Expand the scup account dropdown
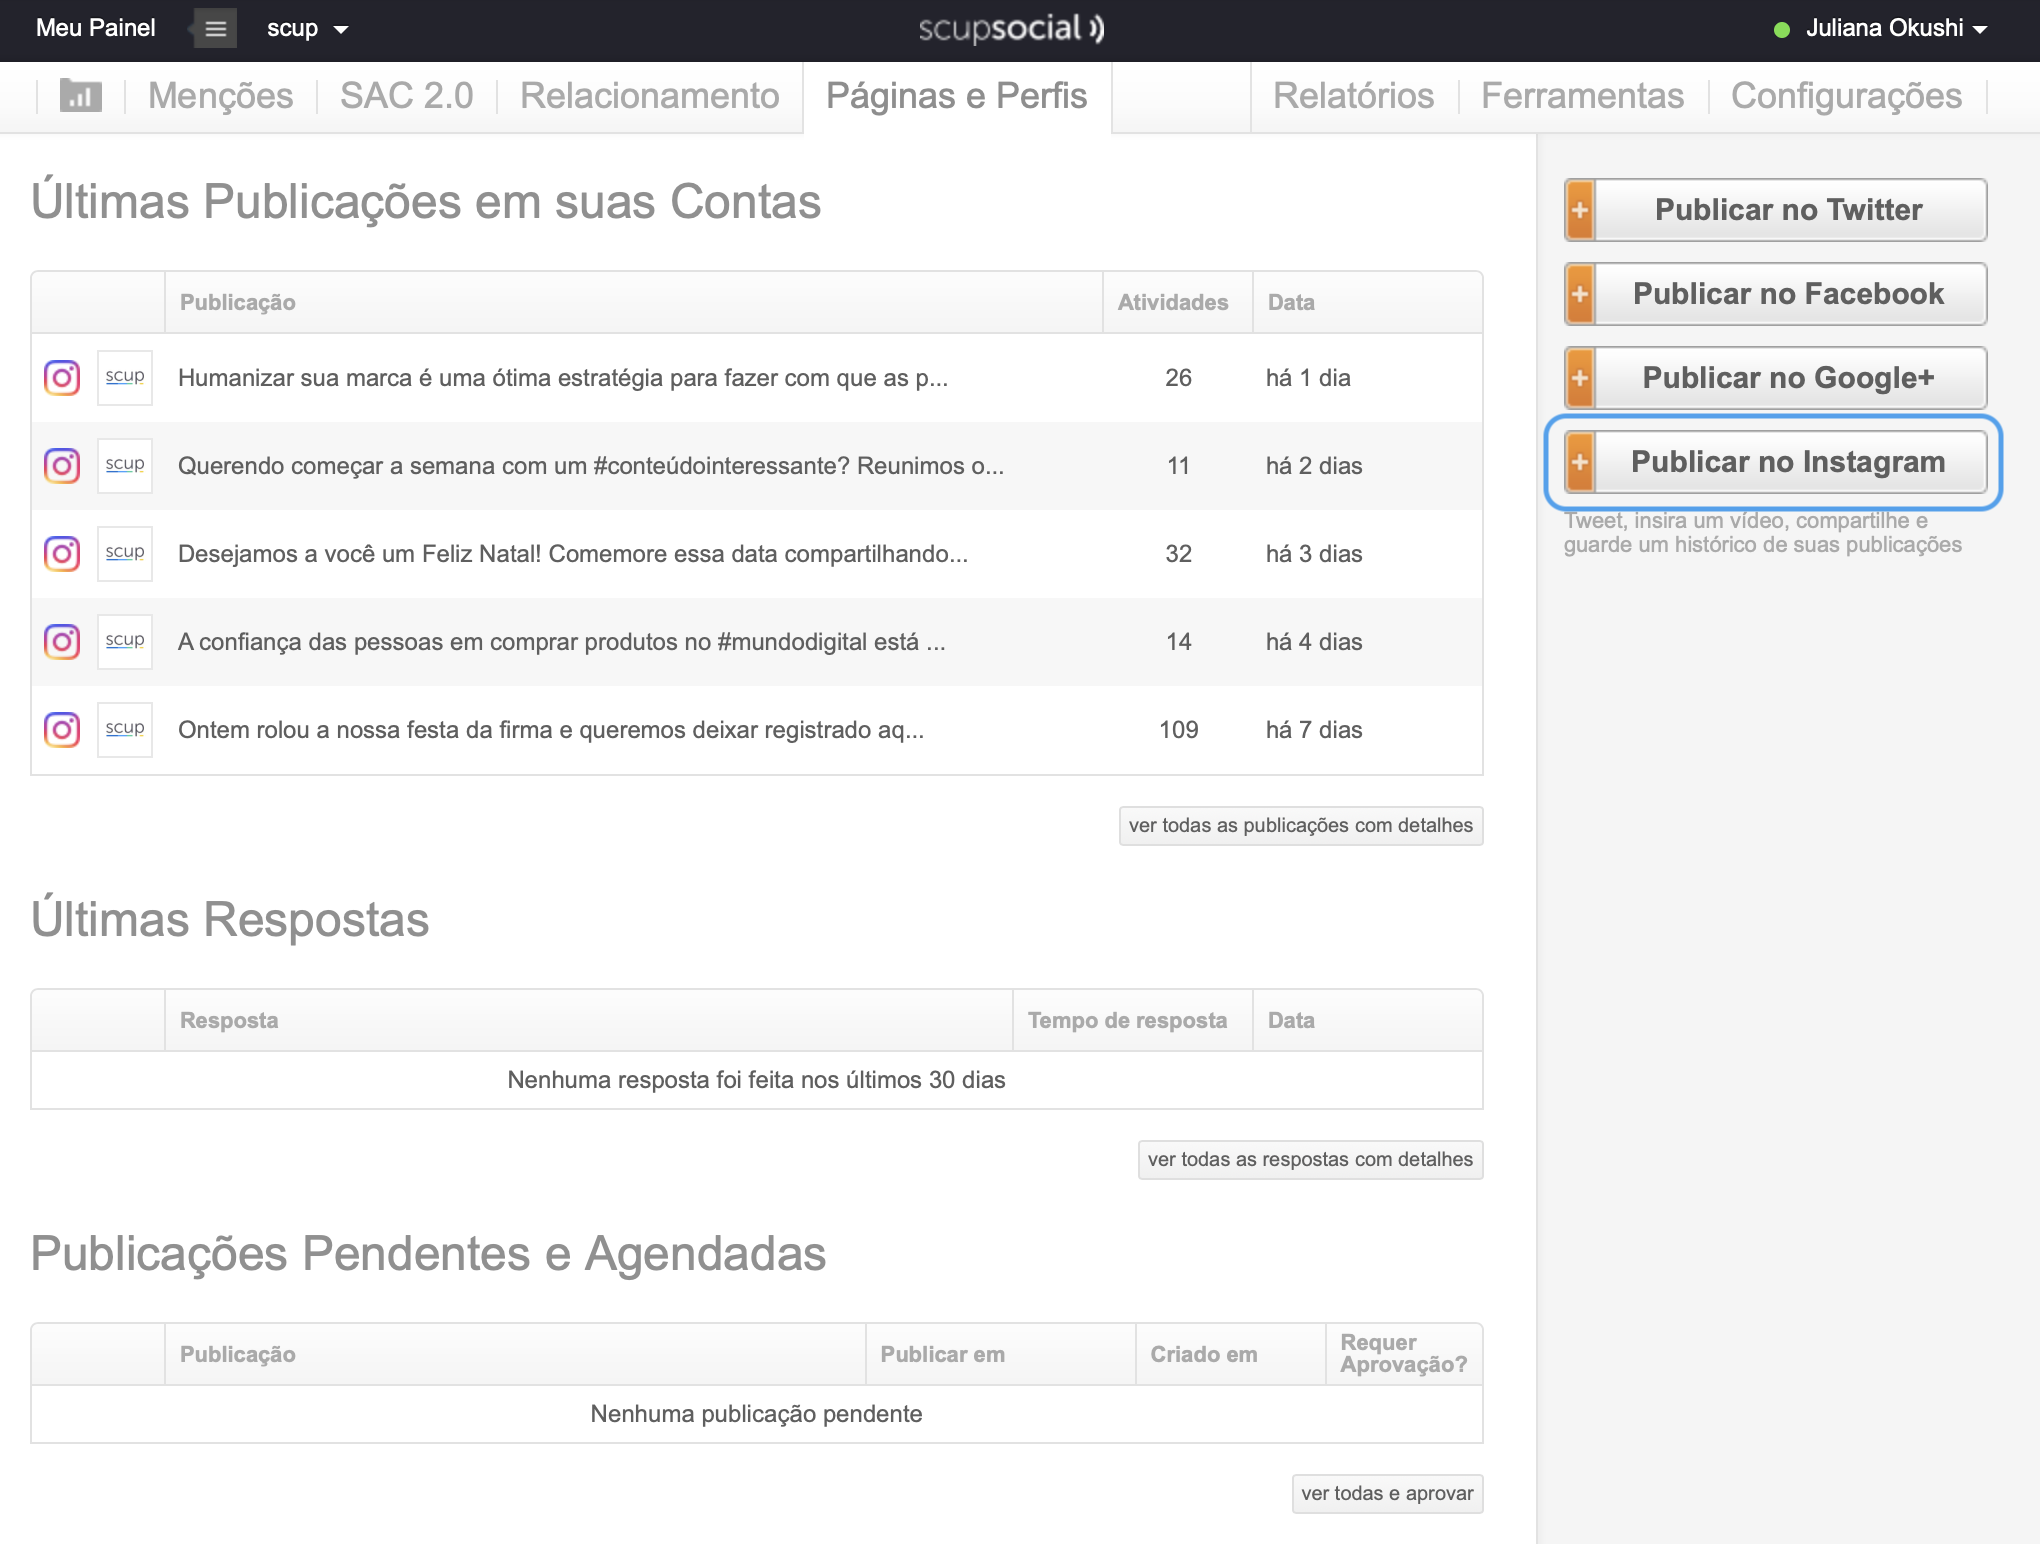2040x1544 pixels. point(308,28)
